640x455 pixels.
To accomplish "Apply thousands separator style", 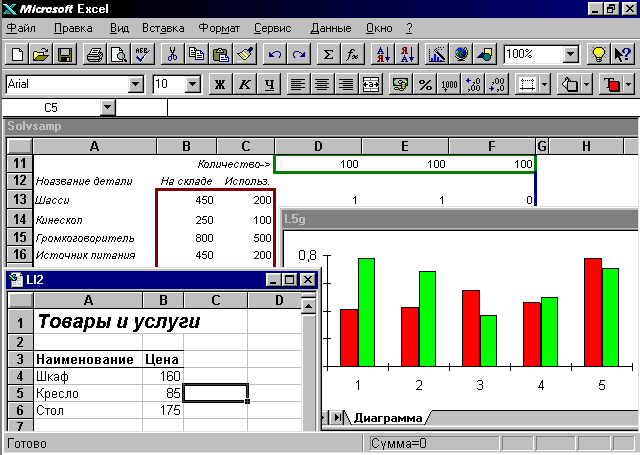I will pyautogui.click(x=449, y=84).
